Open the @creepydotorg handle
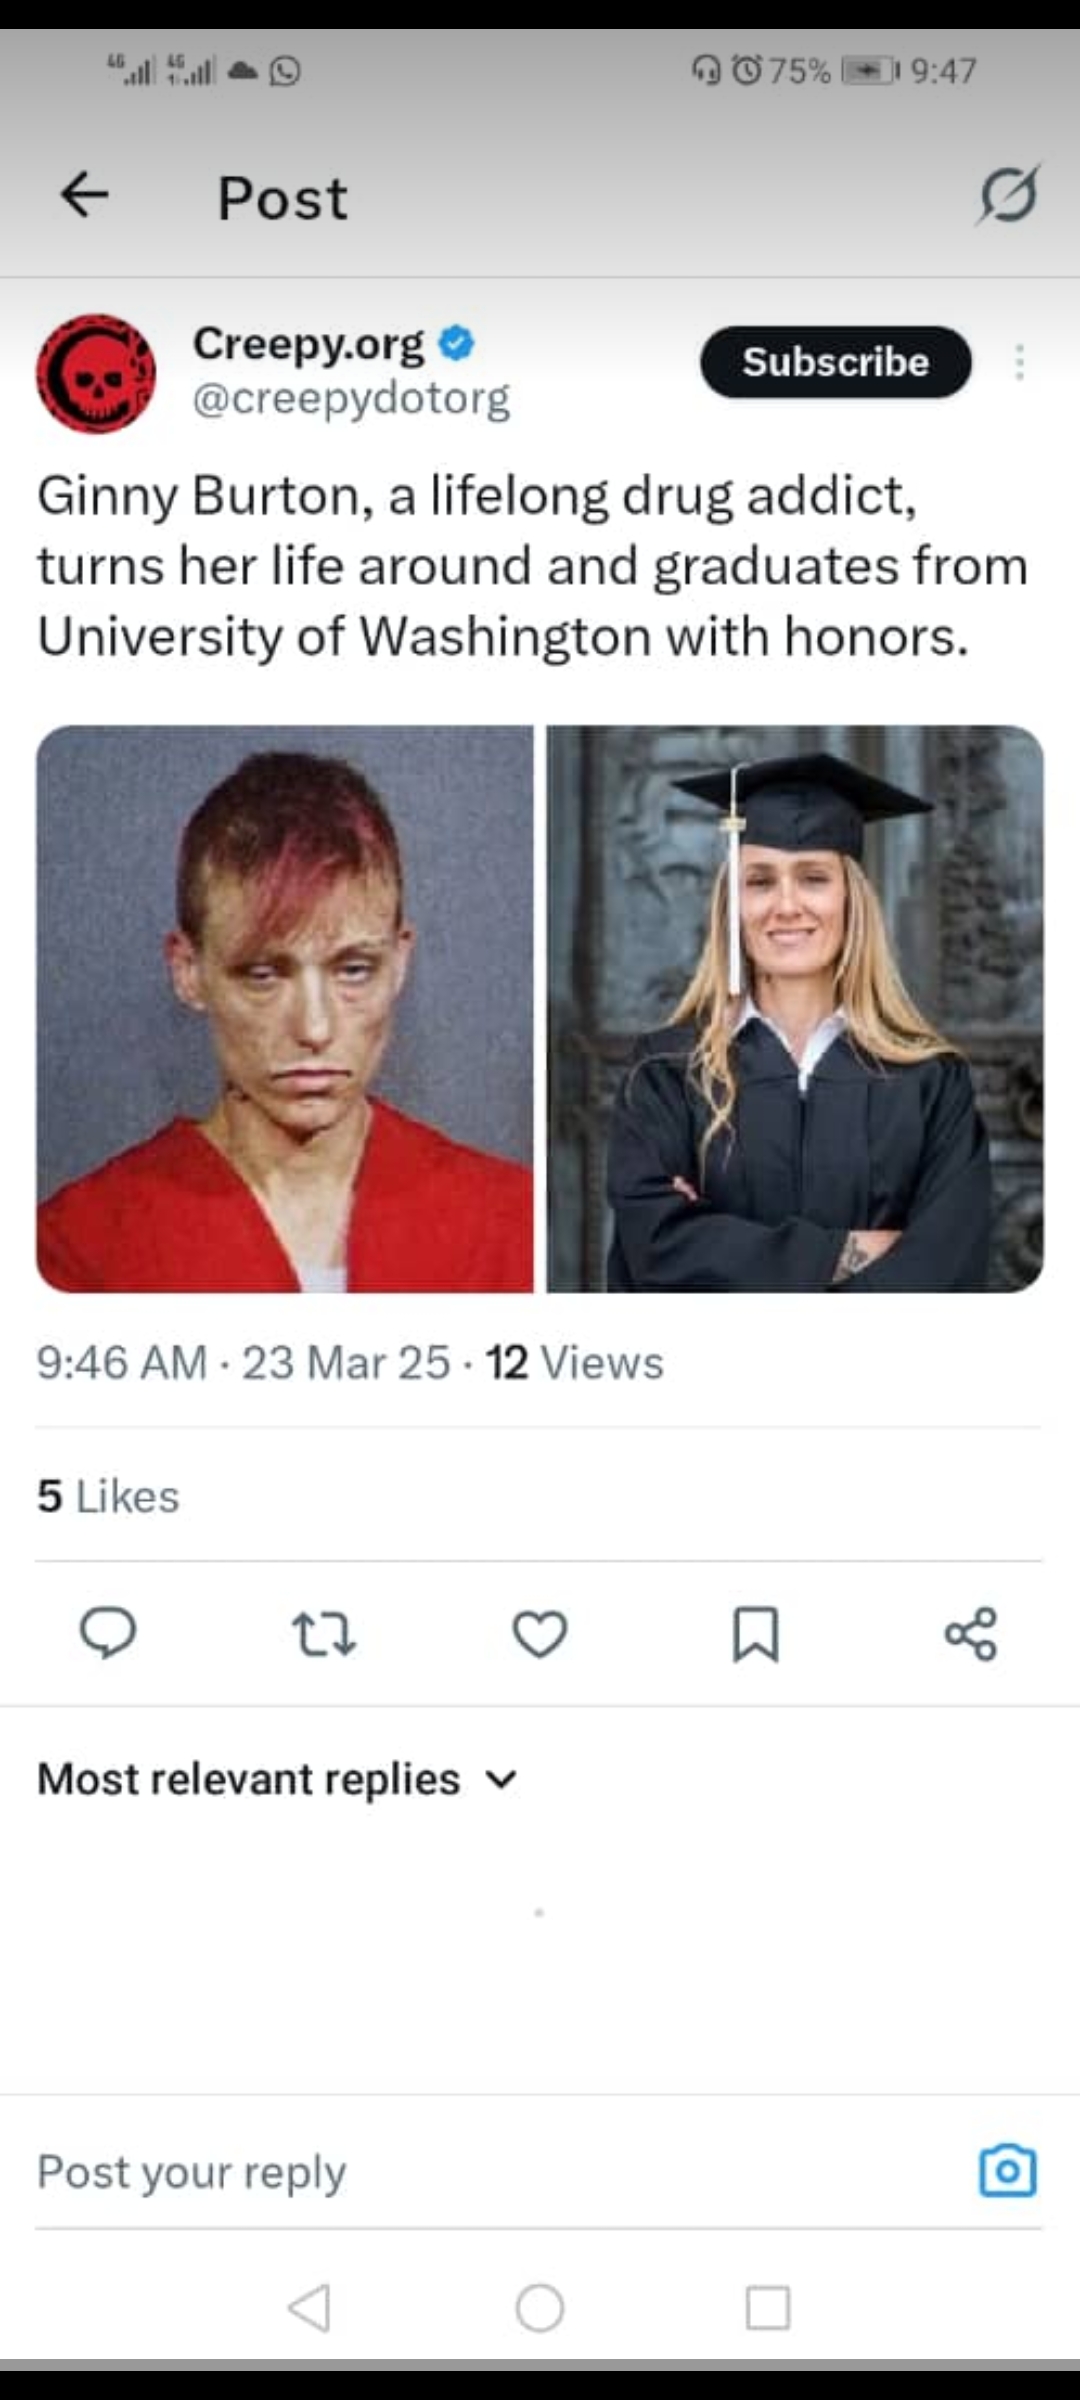This screenshot has height=2400, width=1080. point(351,398)
